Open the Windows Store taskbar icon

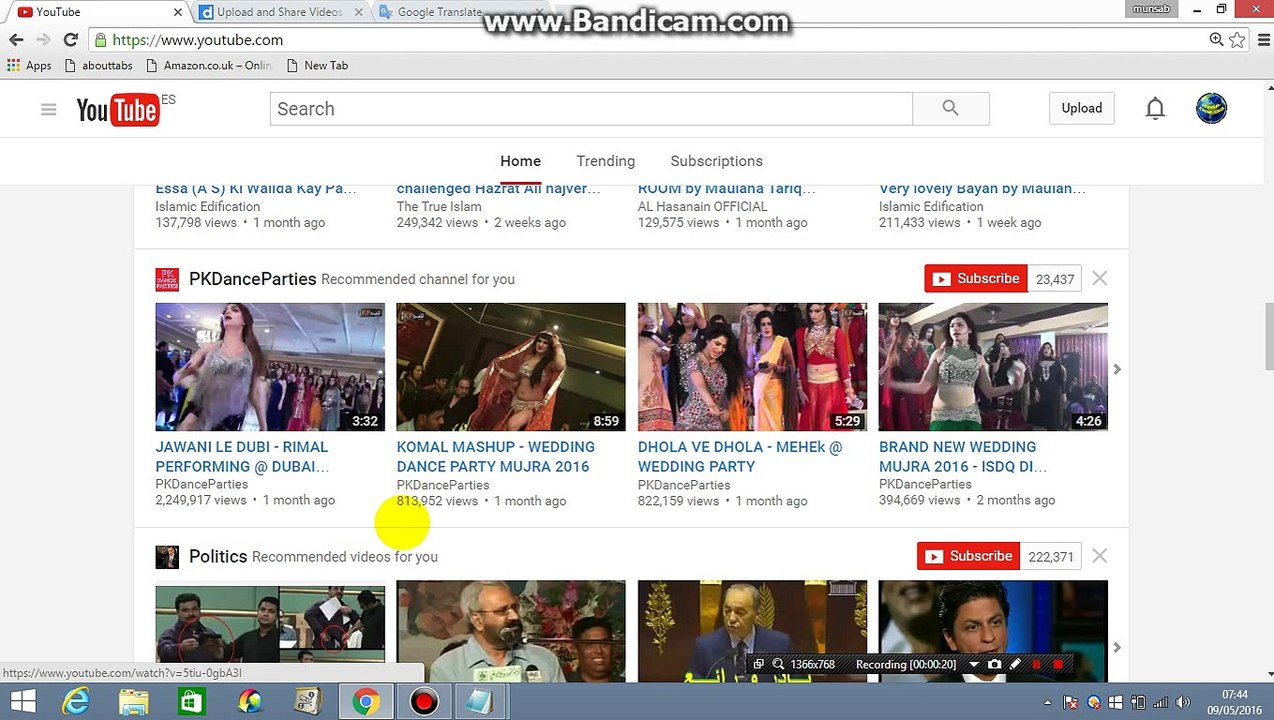click(192, 702)
